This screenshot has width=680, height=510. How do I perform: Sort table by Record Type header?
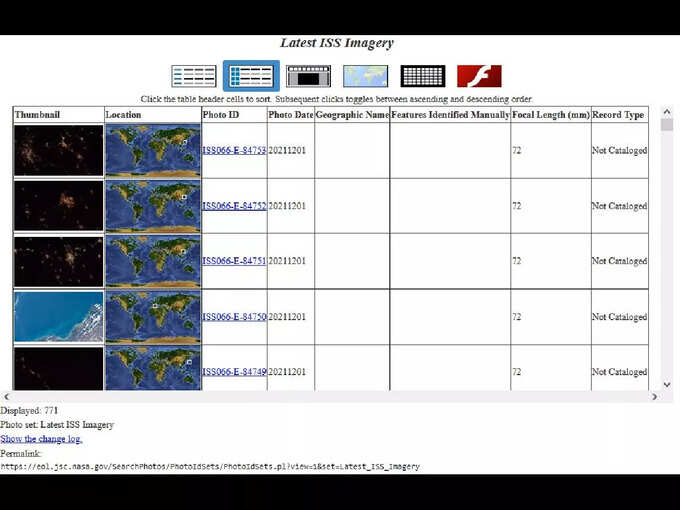pos(618,115)
